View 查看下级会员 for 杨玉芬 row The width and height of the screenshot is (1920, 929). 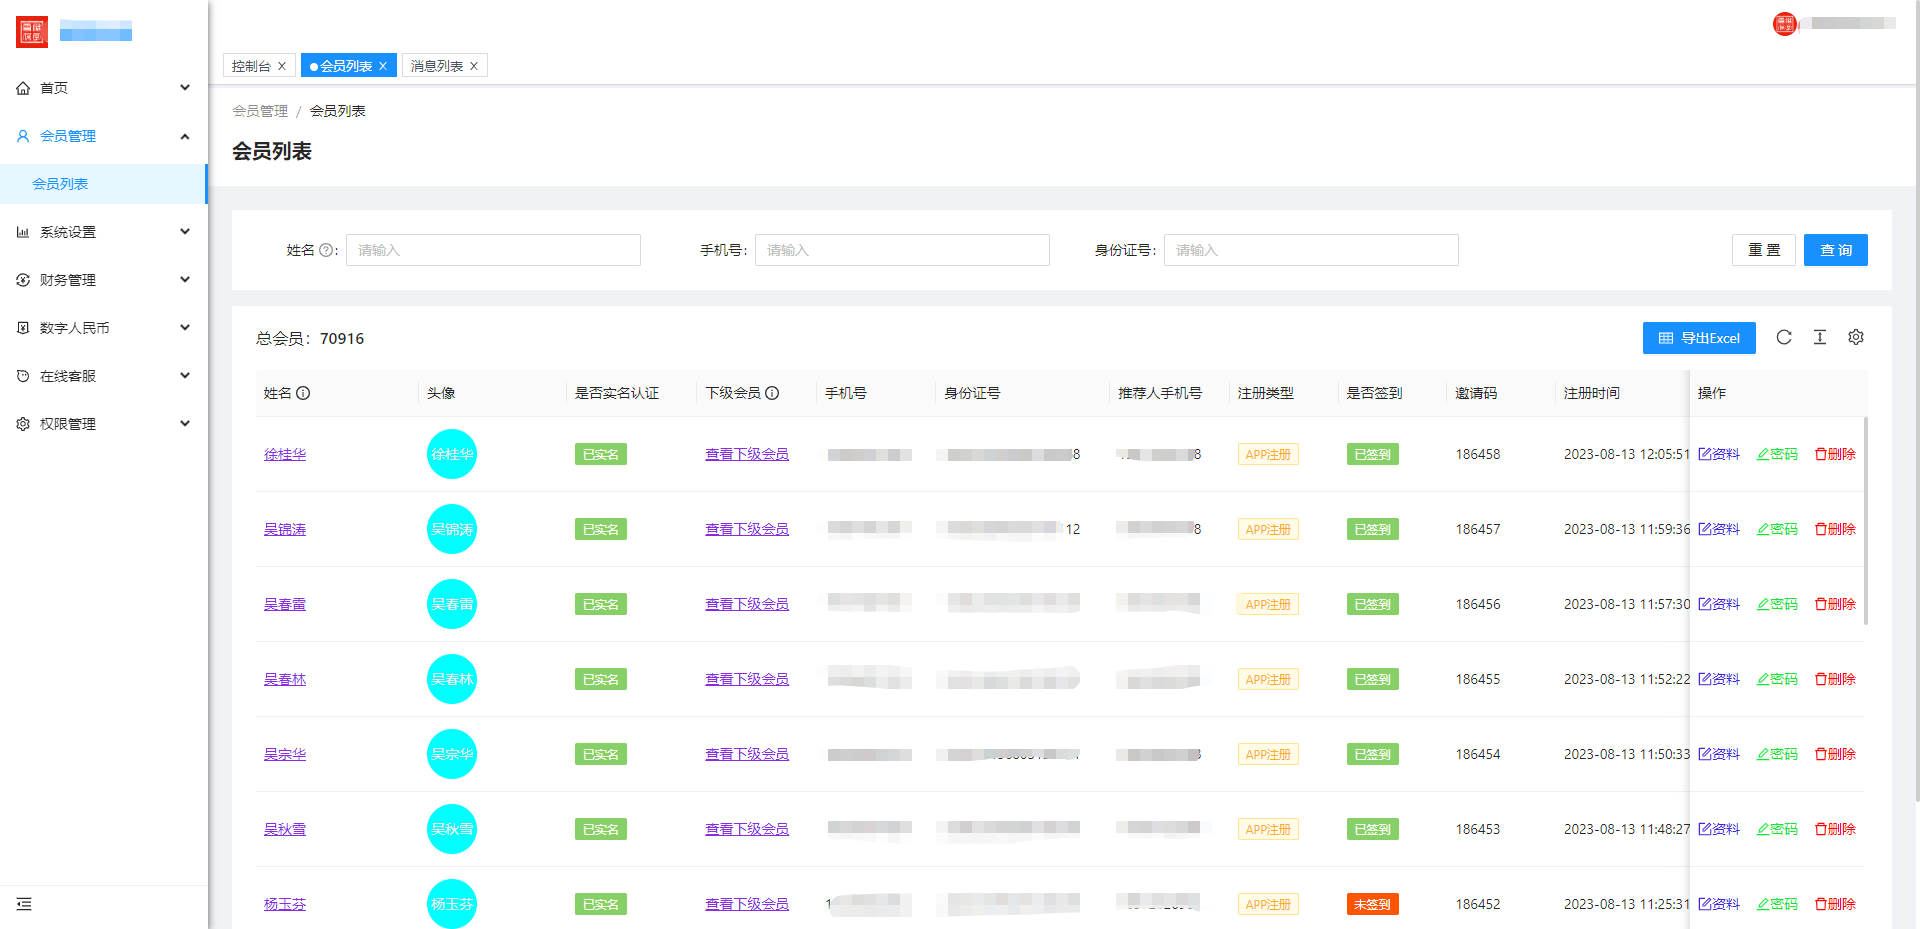pyautogui.click(x=747, y=904)
